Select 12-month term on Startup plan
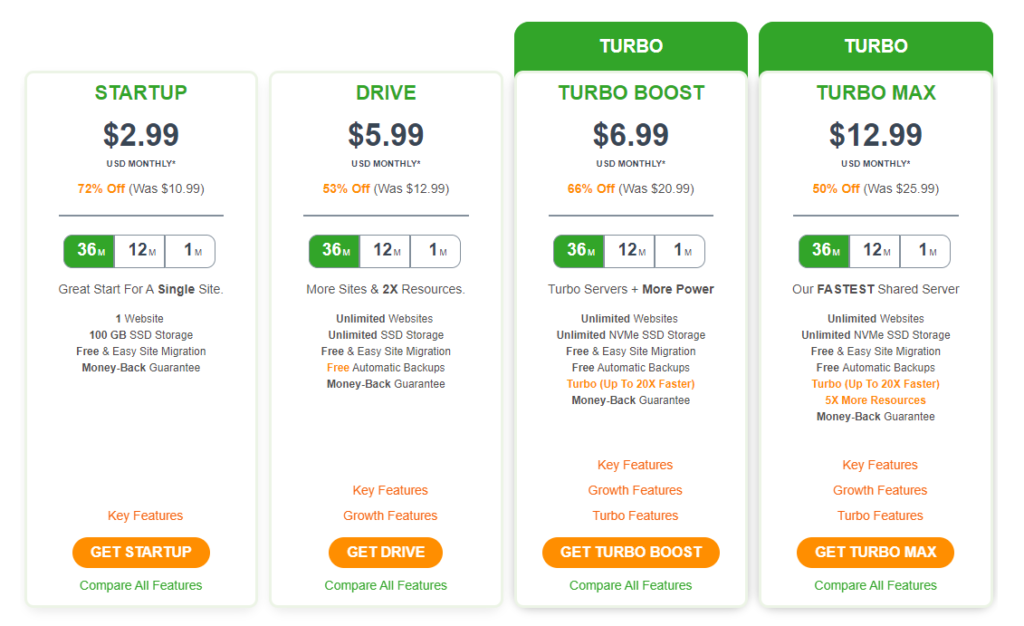 click(x=140, y=251)
